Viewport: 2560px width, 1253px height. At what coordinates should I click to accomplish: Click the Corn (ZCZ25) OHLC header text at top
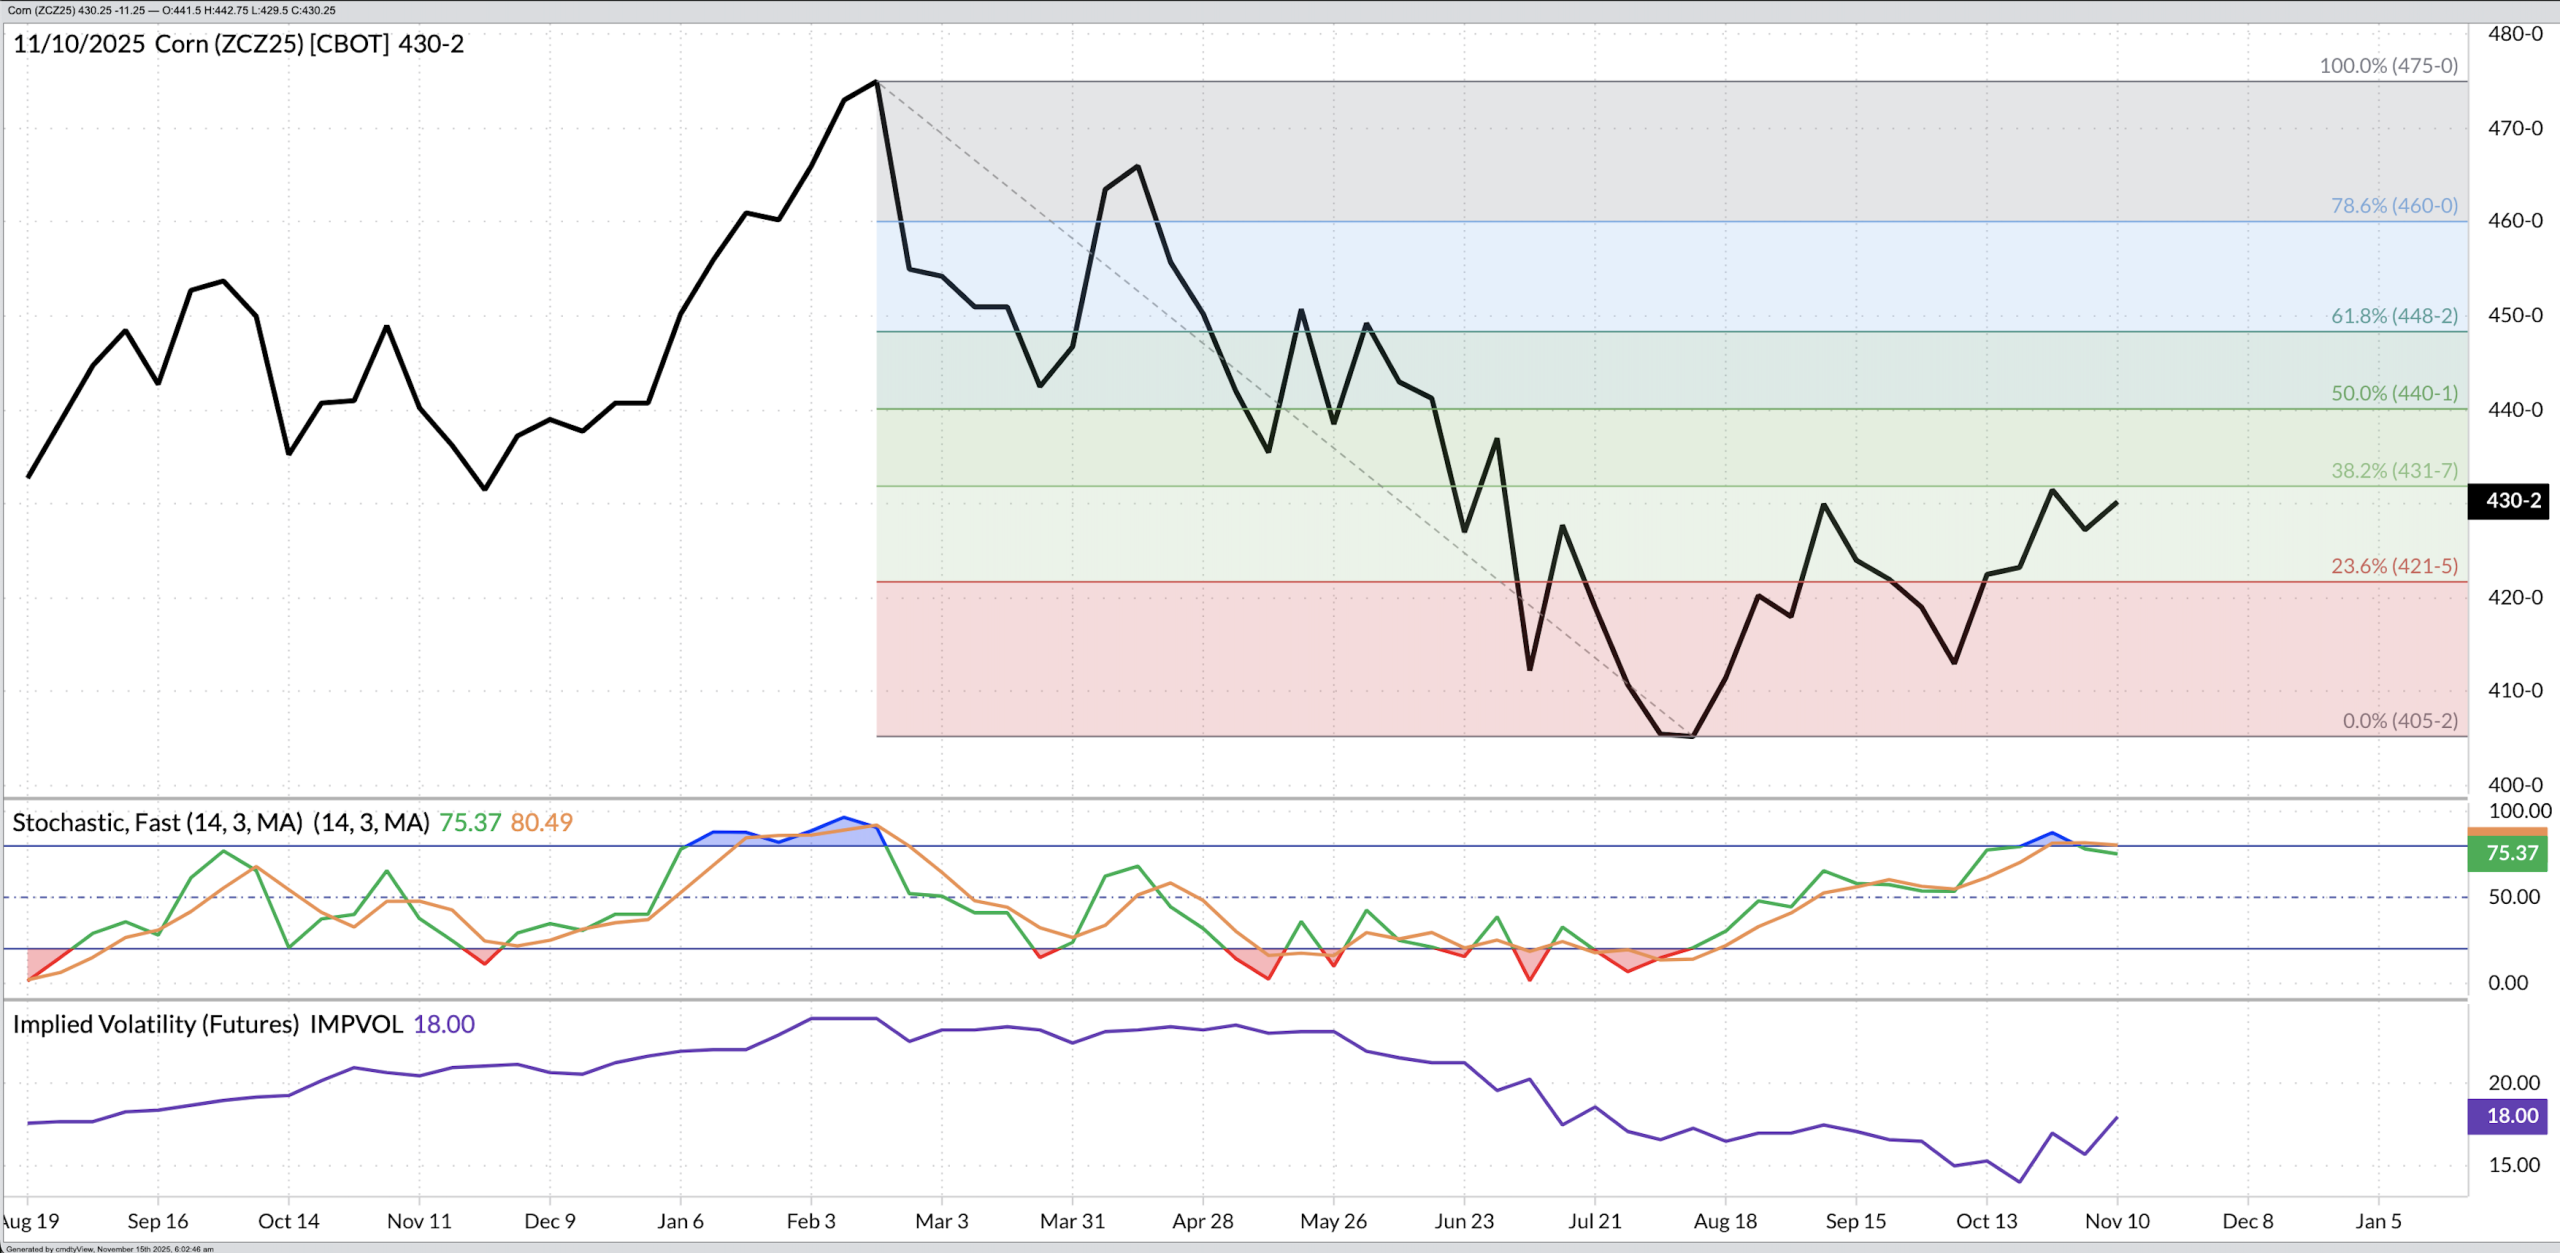[x=171, y=10]
